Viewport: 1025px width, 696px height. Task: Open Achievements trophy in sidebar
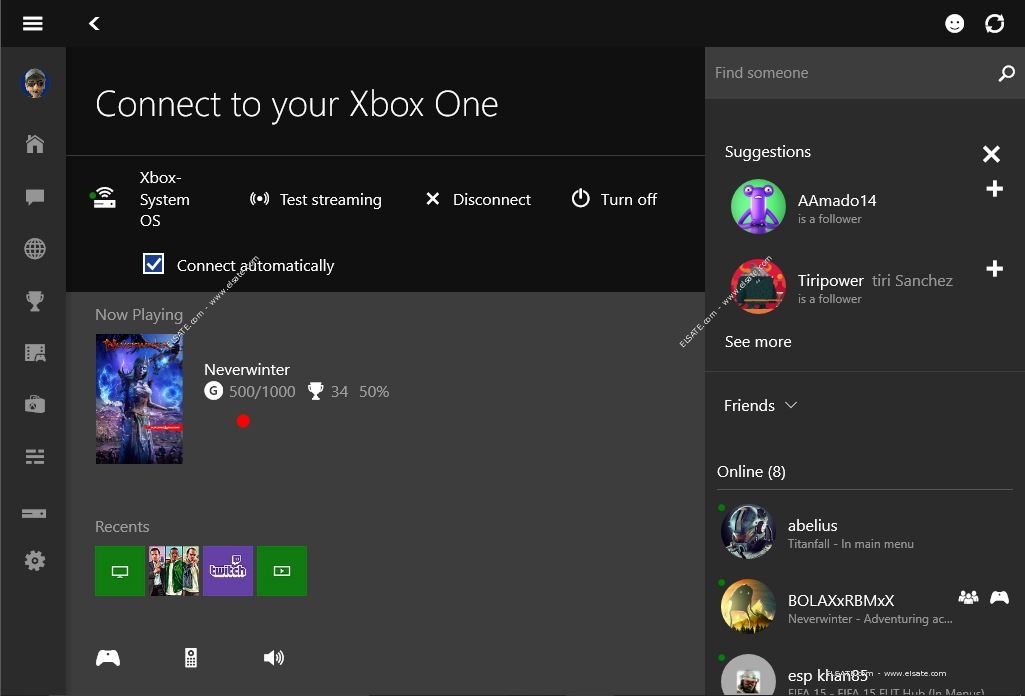tap(35, 301)
